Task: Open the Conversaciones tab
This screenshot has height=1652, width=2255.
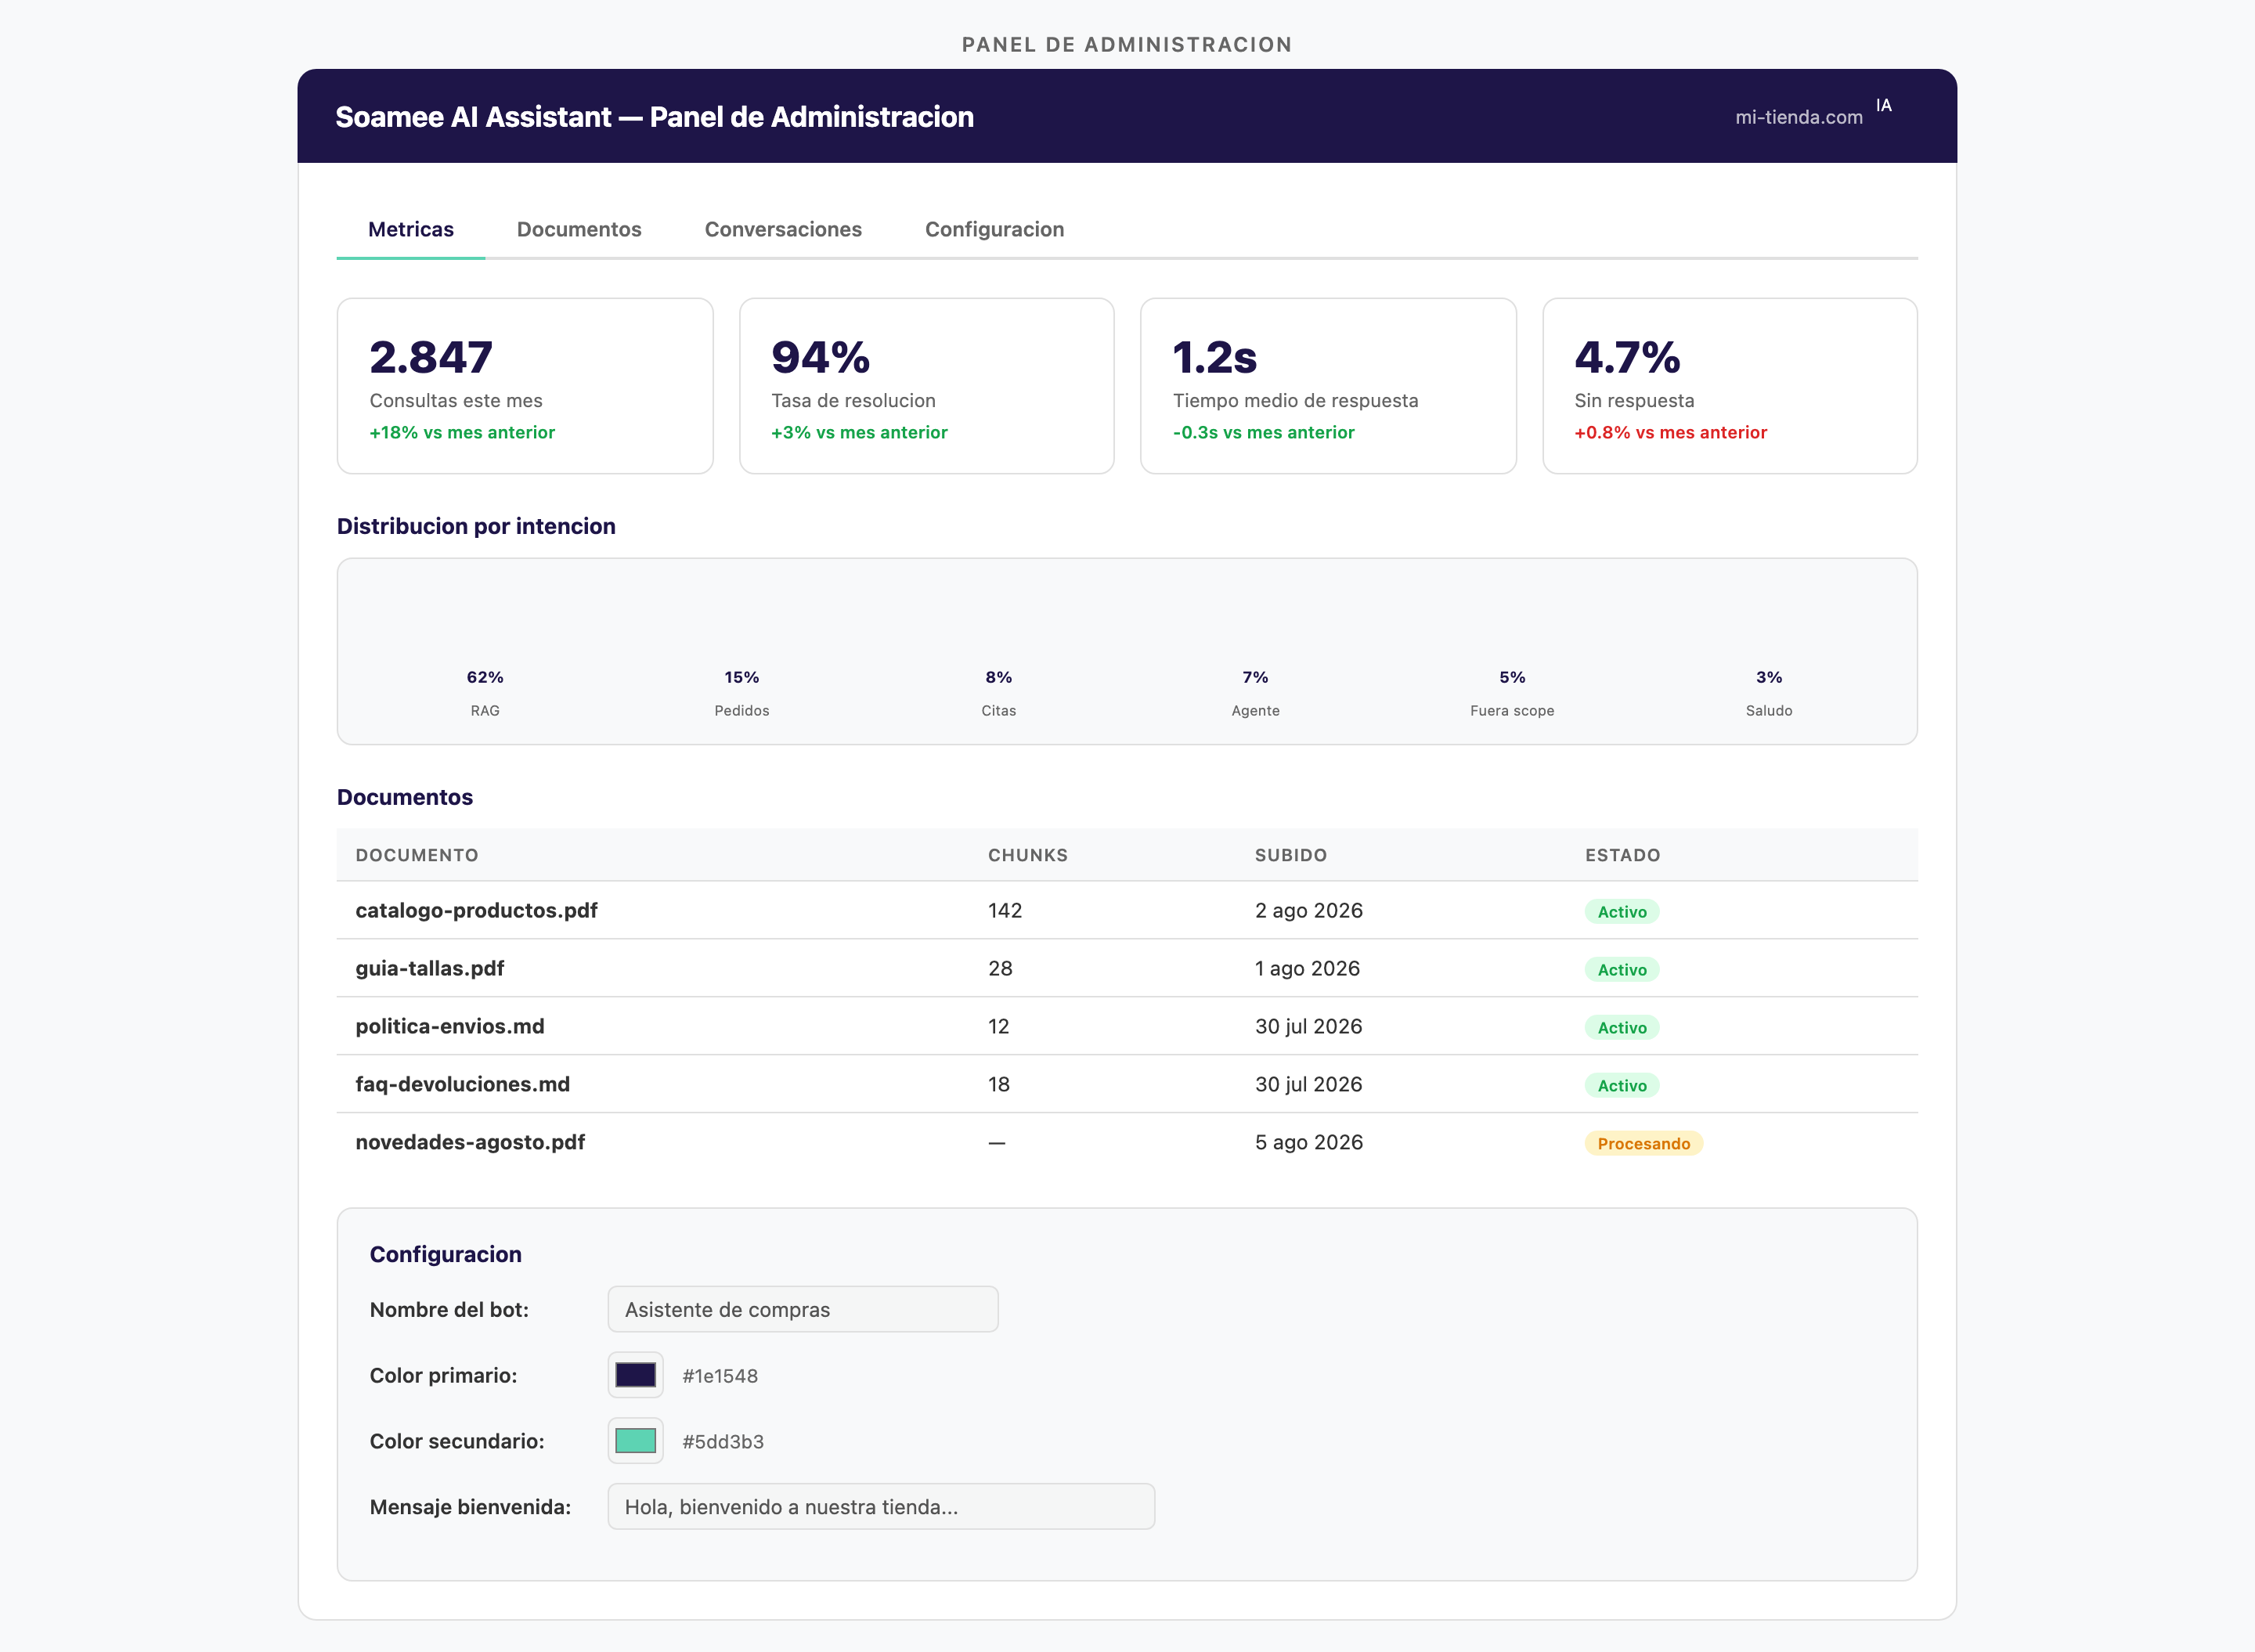Action: click(x=783, y=229)
